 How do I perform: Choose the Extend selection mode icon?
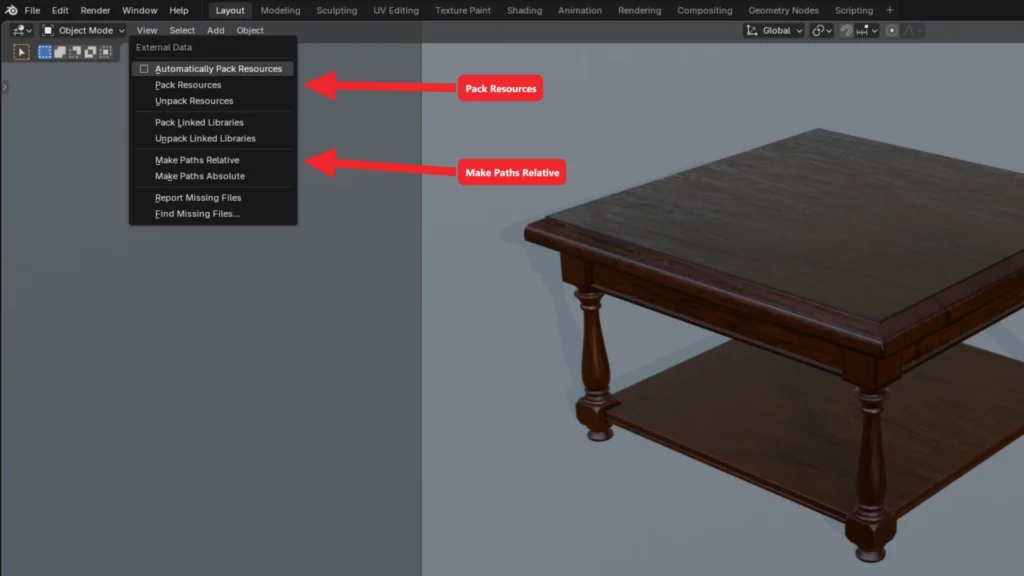[59, 52]
